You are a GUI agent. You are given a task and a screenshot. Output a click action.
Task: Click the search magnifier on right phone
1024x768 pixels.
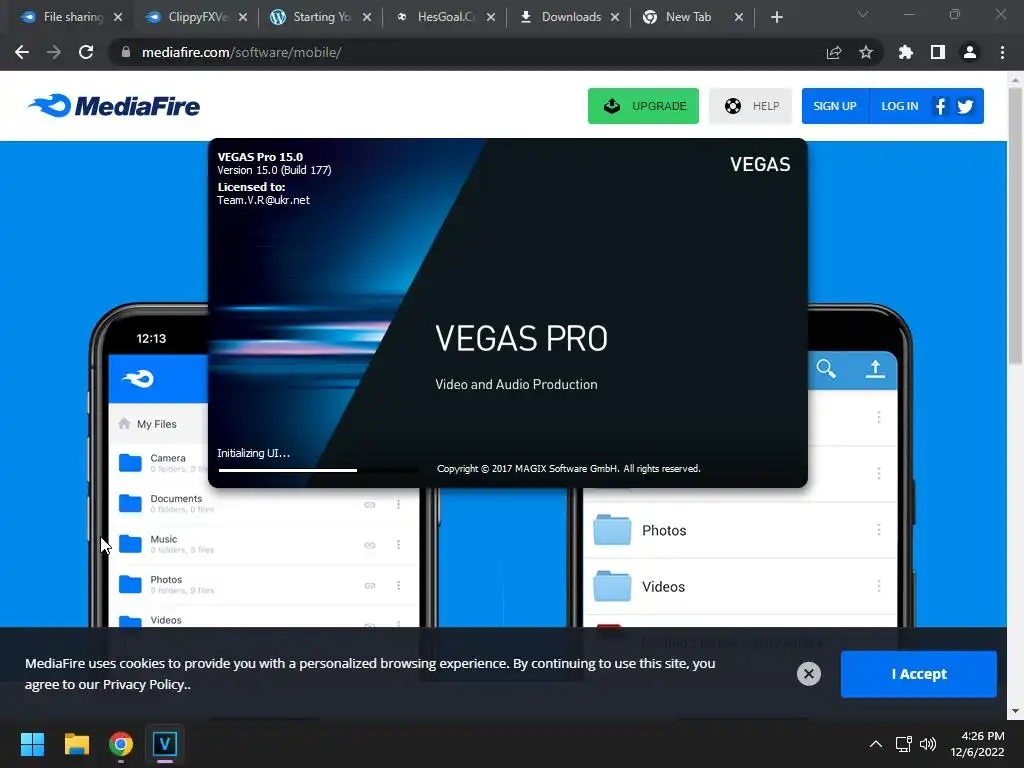coord(826,369)
